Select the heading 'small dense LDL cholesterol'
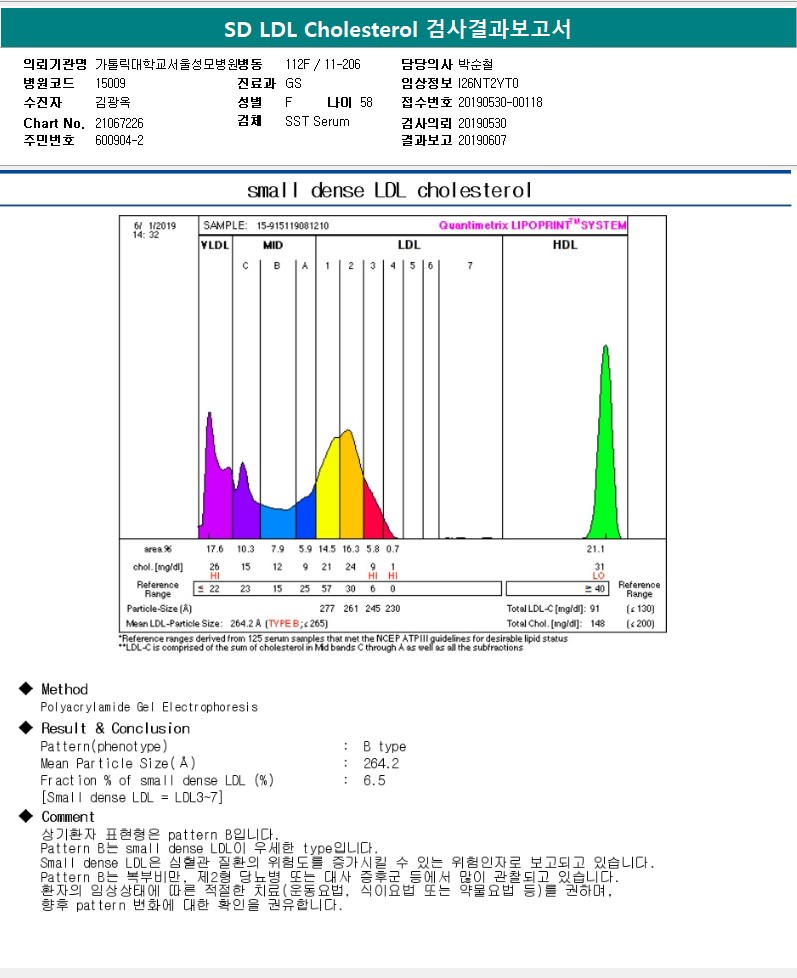797x978 pixels. point(389,190)
